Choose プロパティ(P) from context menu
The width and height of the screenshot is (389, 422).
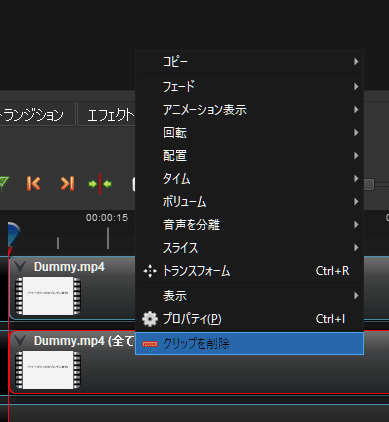(249, 319)
